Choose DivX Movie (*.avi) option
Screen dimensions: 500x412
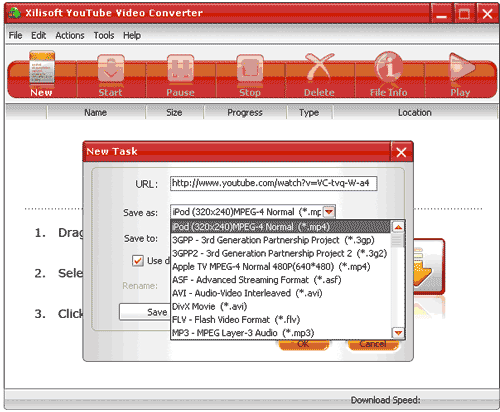pyautogui.click(x=280, y=306)
